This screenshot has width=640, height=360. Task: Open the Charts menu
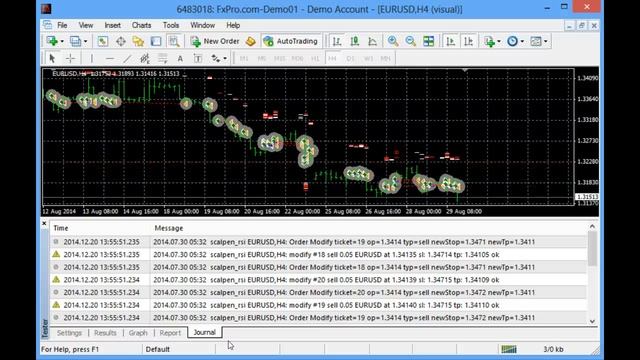pos(141,25)
